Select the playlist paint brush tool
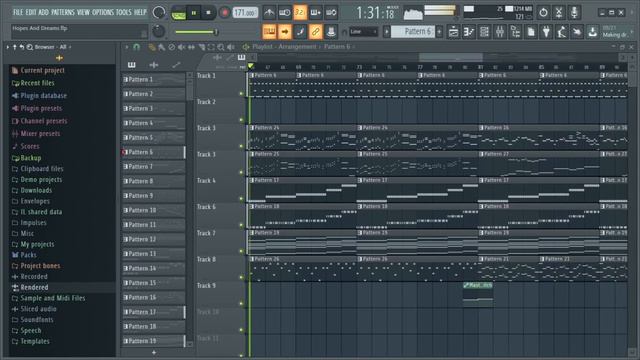 click(x=162, y=47)
